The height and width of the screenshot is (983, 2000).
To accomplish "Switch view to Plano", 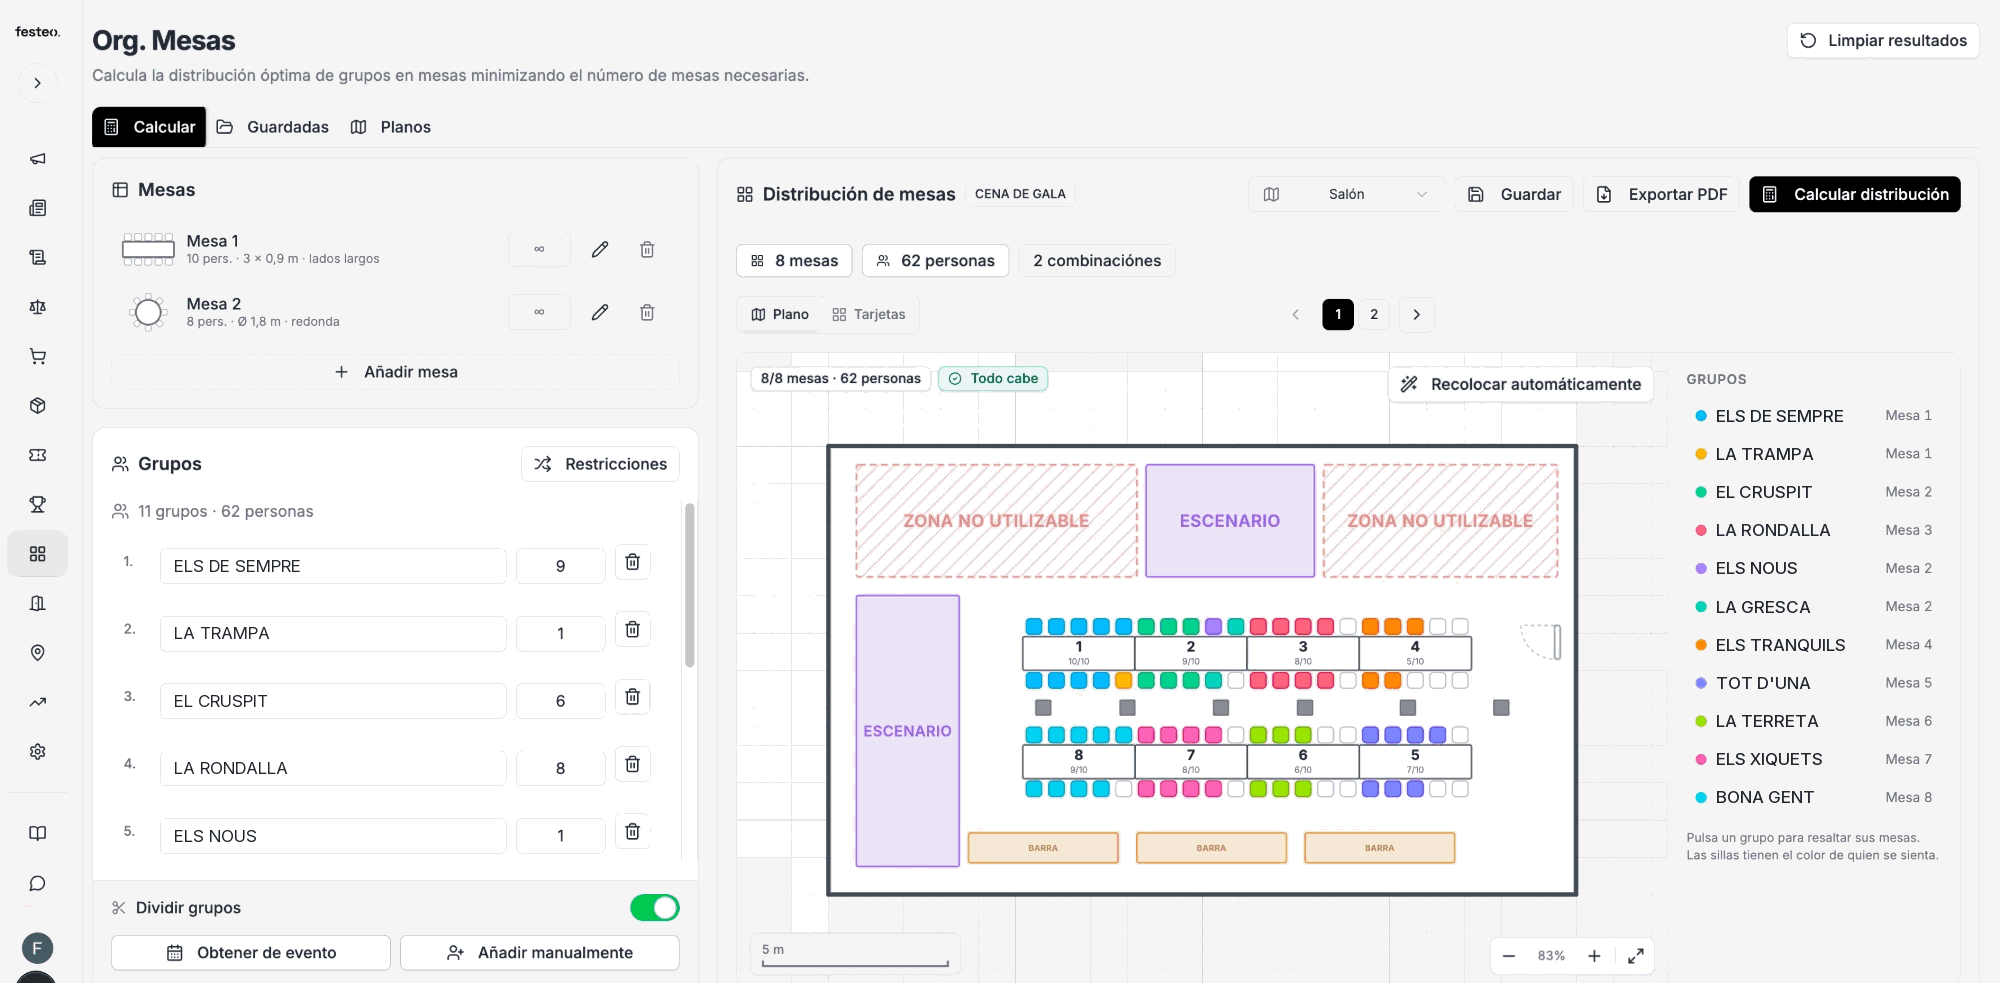I will 780,314.
